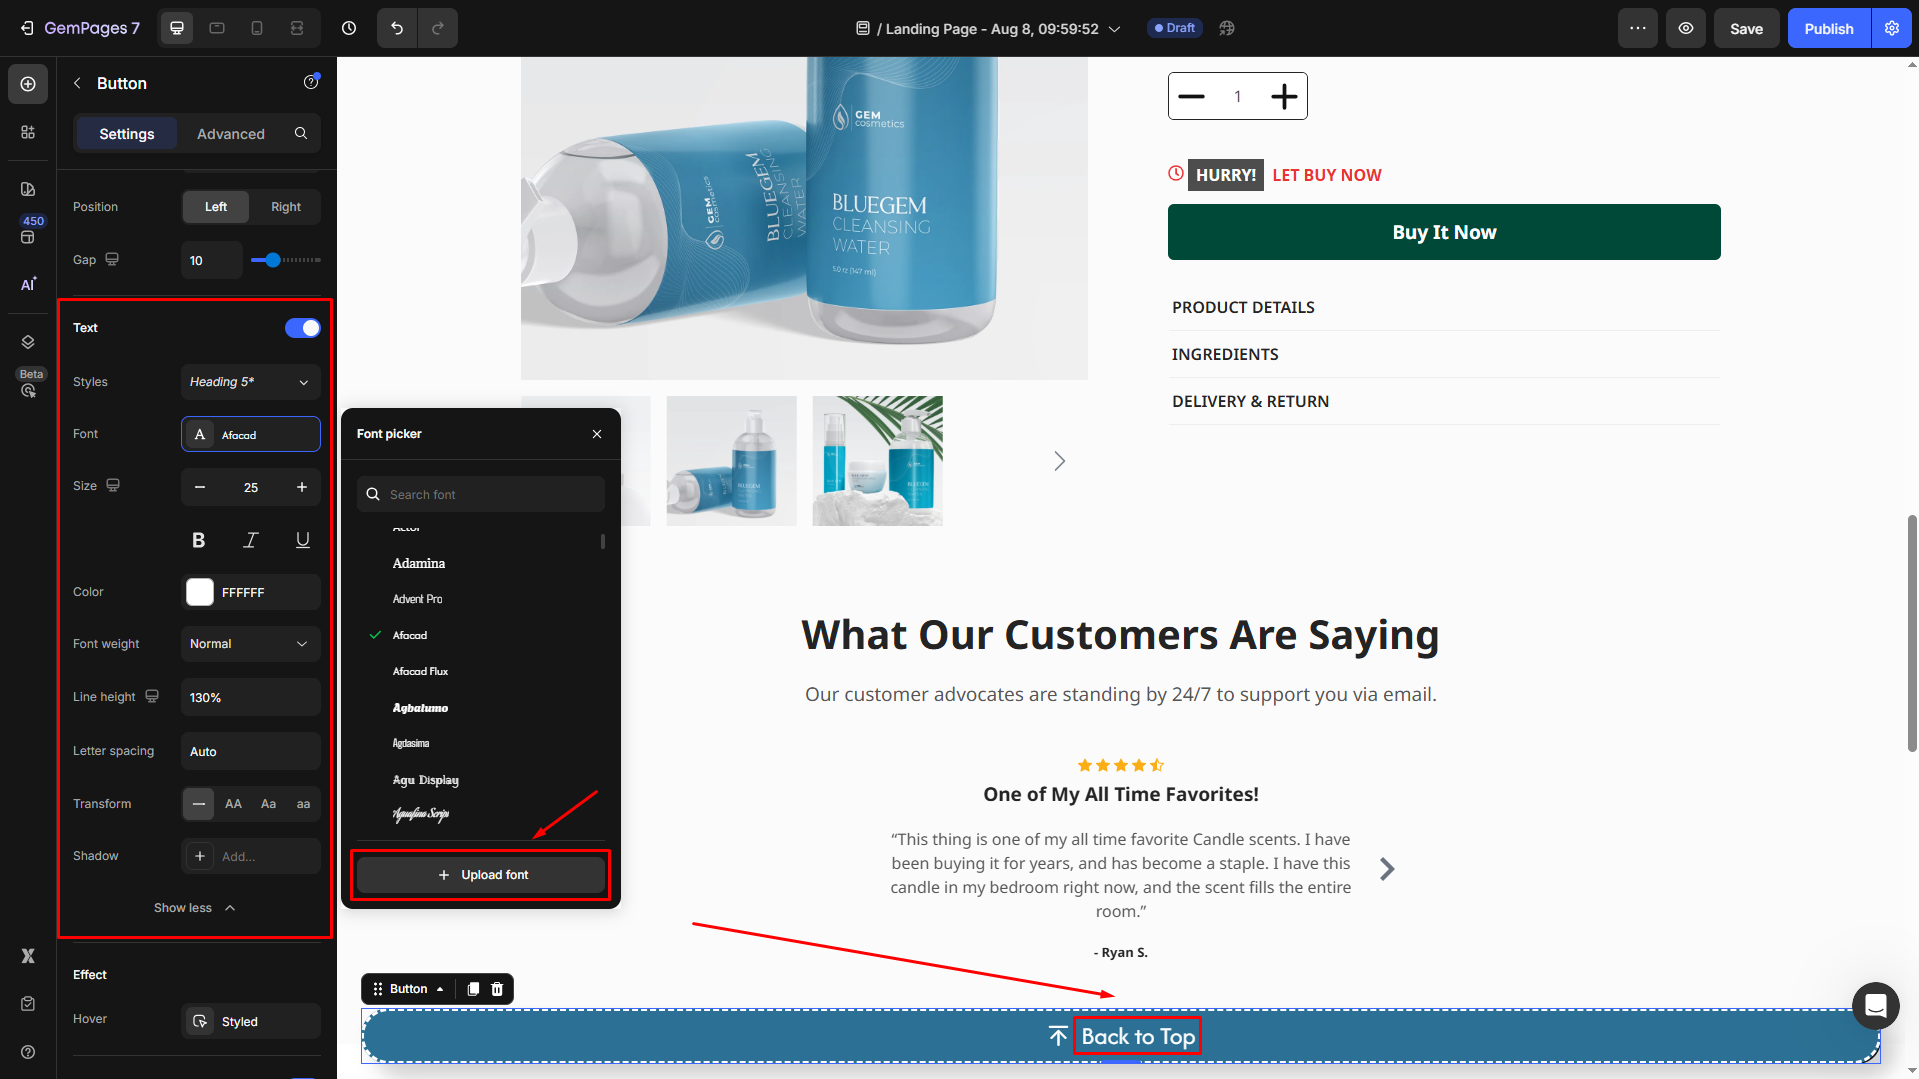
Task: Duplicate the selected Button element
Action: (473, 989)
